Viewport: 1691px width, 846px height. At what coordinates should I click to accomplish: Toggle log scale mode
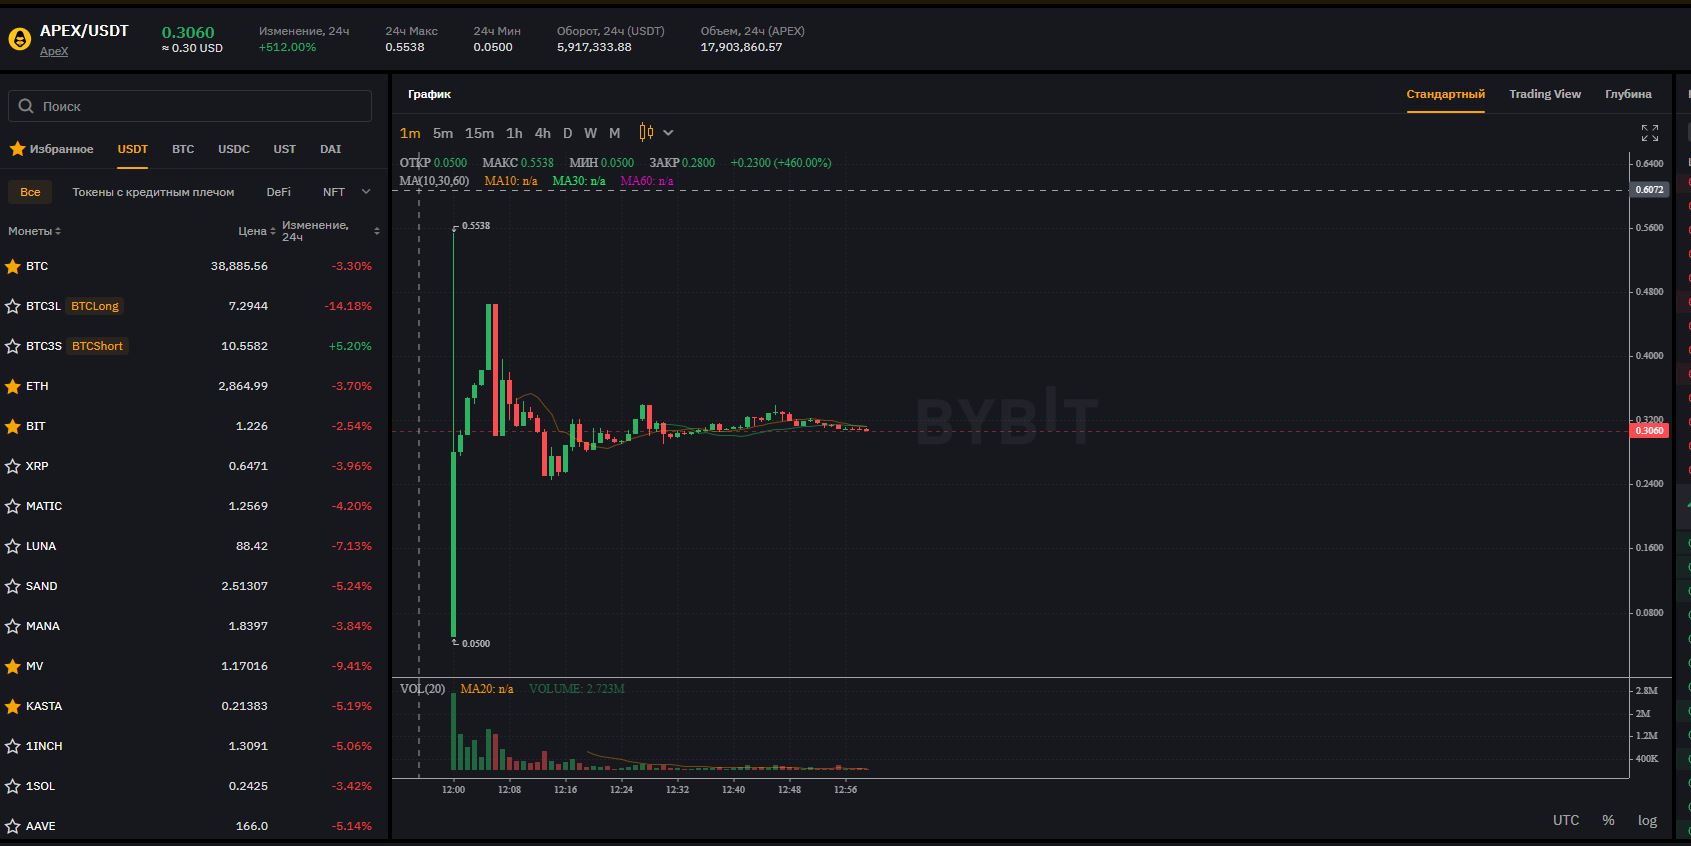tap(1647, 820)
